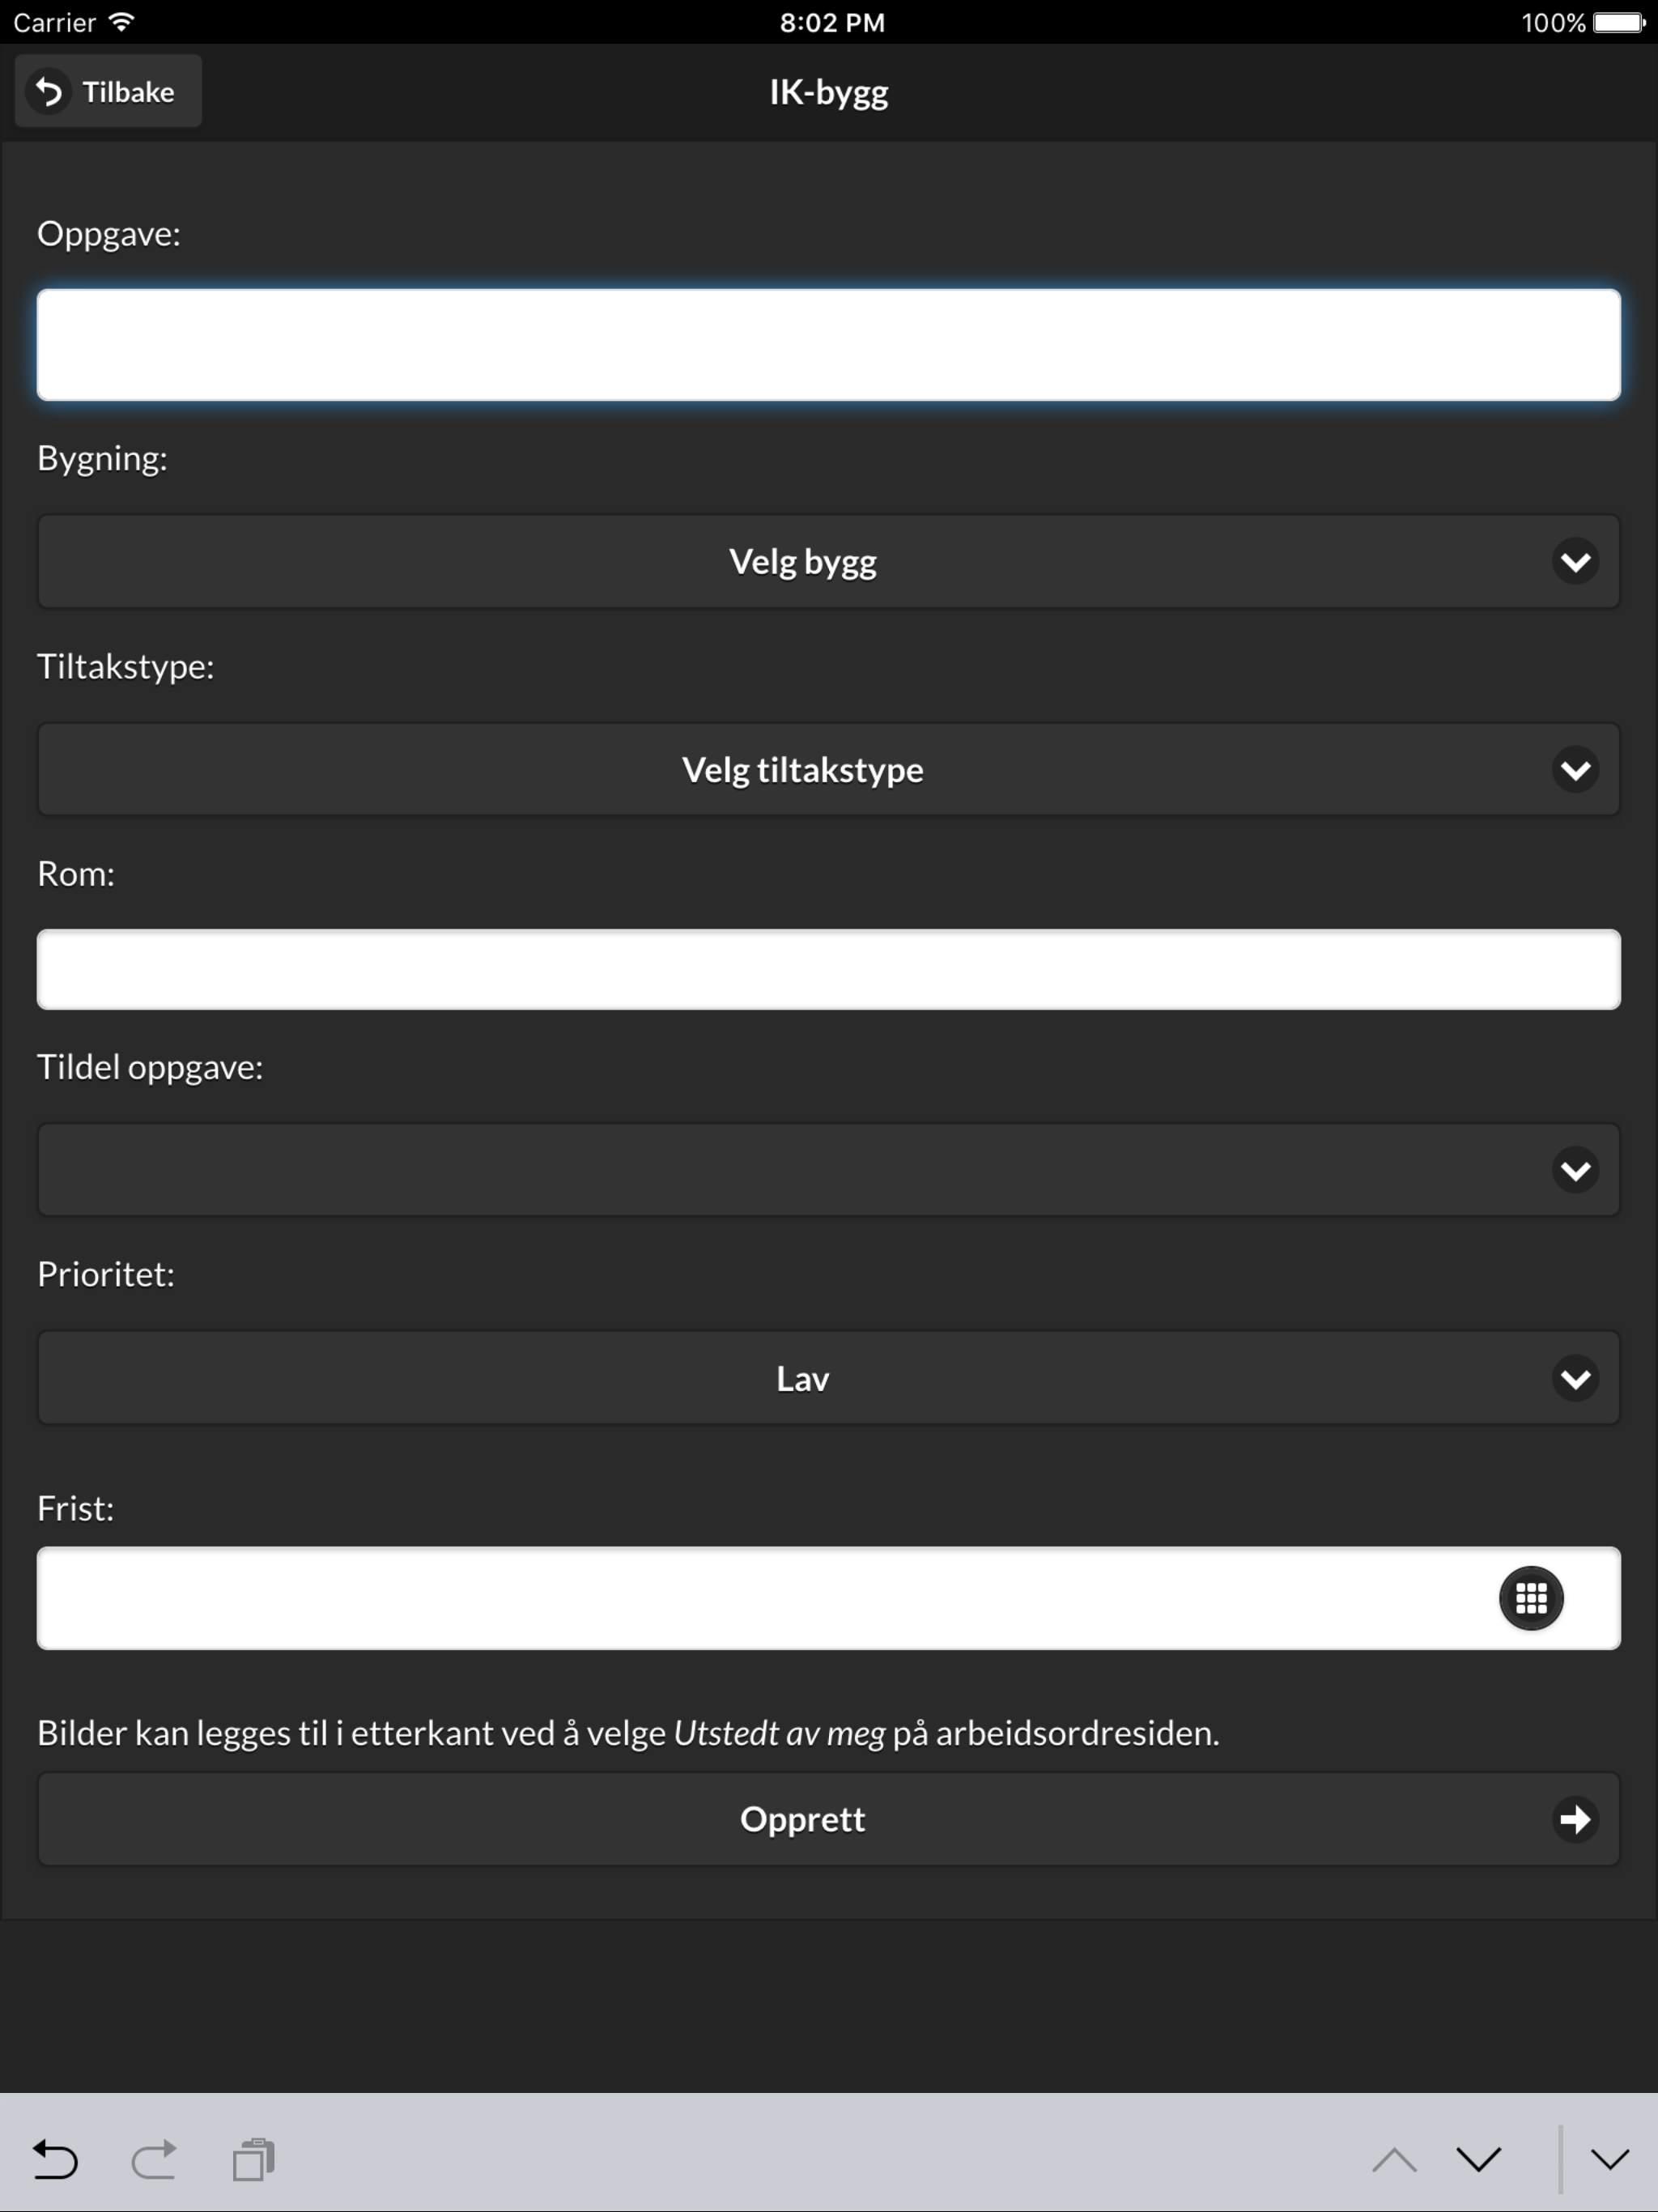This screenshot has height=2212, width=1658.
Task: Change the Prioritet from Lav
Action: pos(828,1377)
